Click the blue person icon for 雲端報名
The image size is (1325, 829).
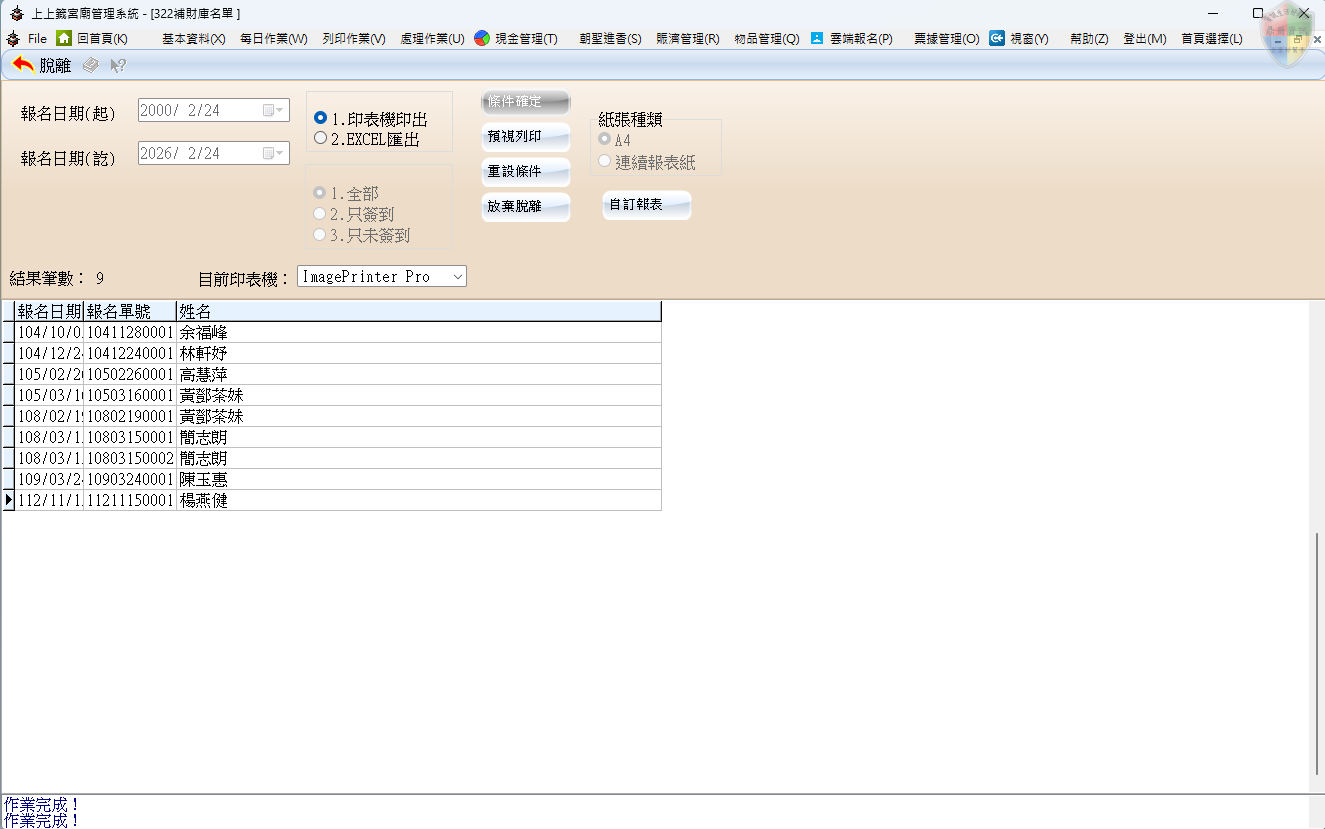click(817, 38)
